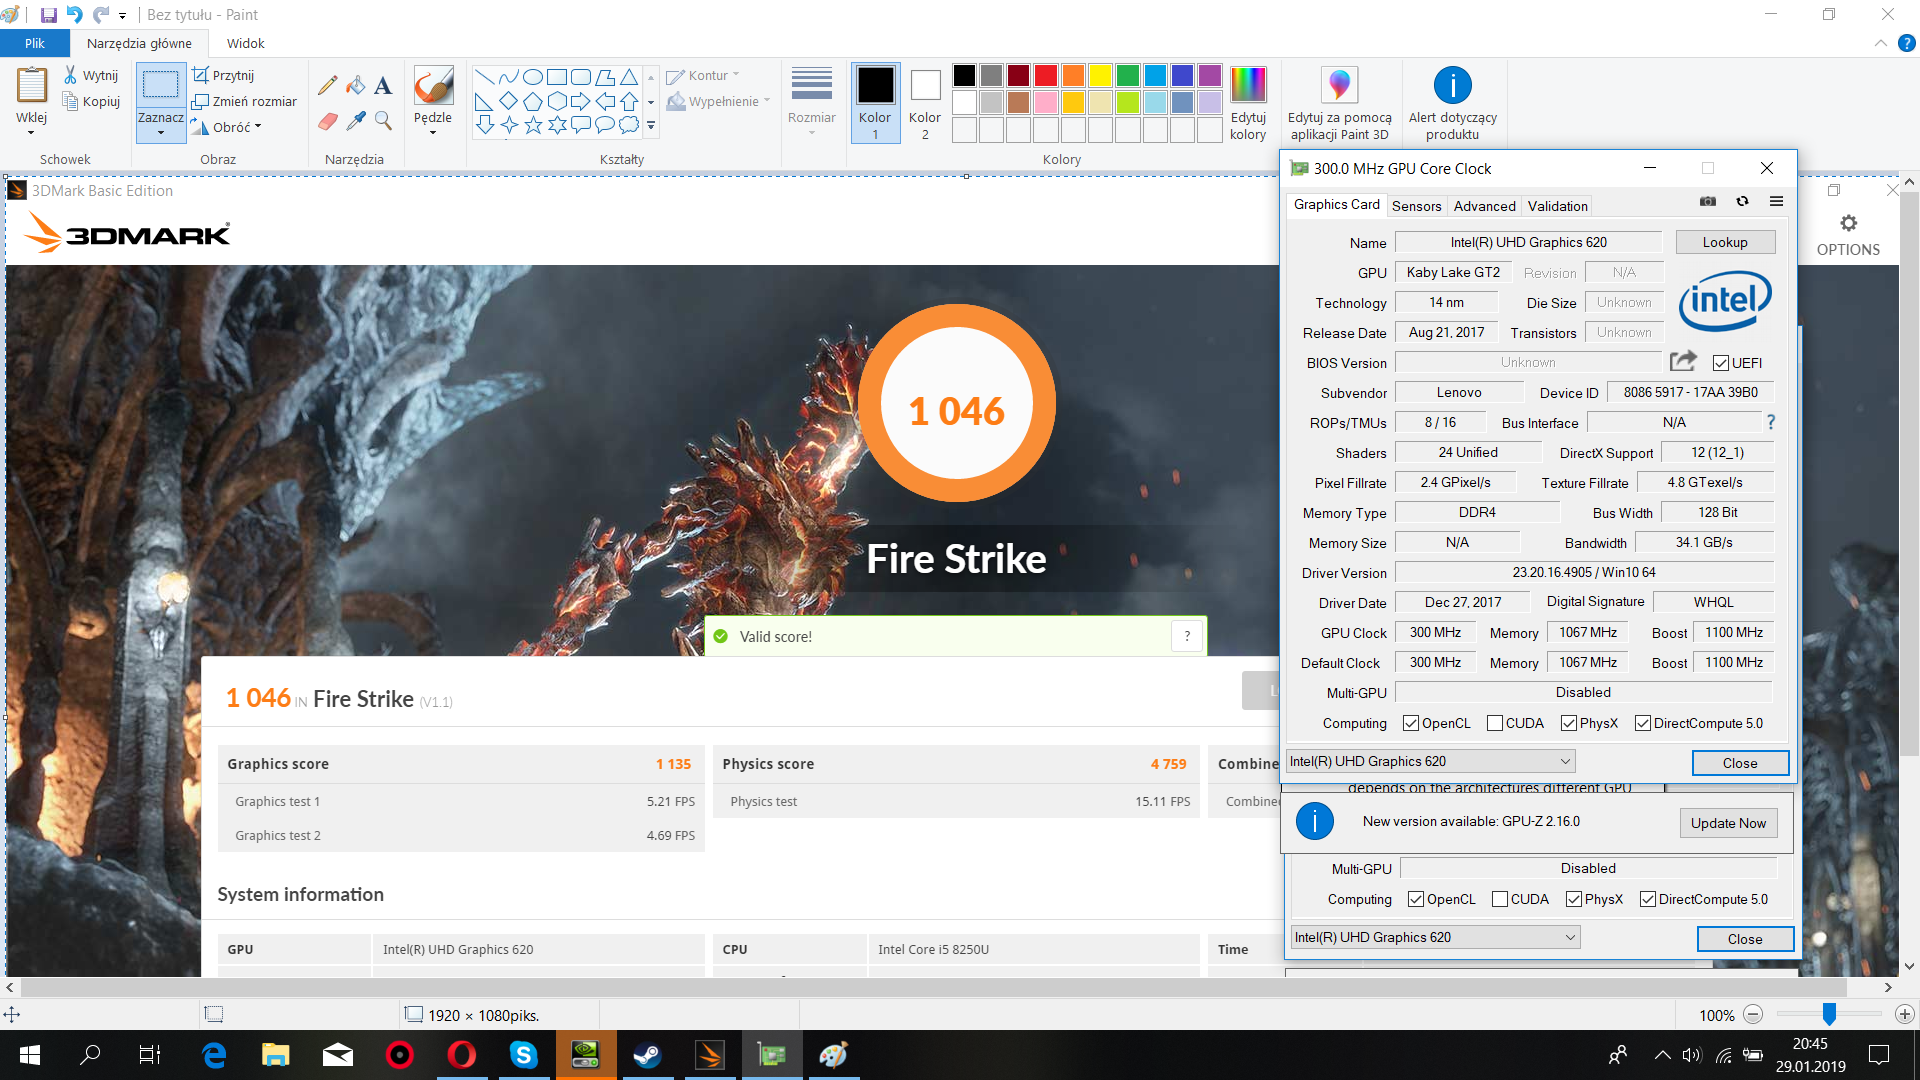Click the Alert dotyczący produktu icon
Screen dimensions: 1920x1080
coord(1452,86)
